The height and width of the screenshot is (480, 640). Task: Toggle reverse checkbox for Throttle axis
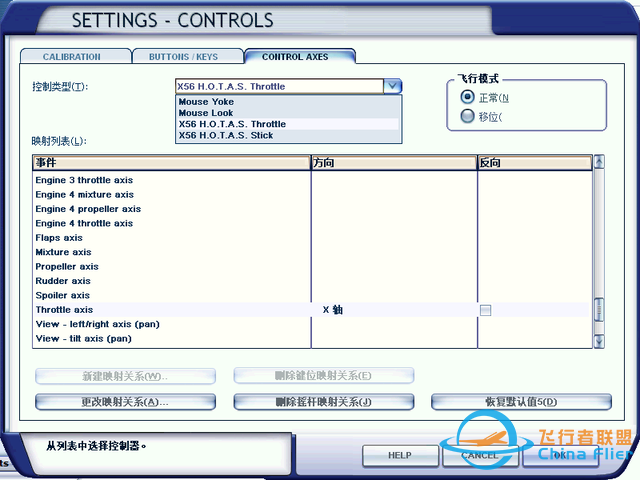[x=485, y=310]
